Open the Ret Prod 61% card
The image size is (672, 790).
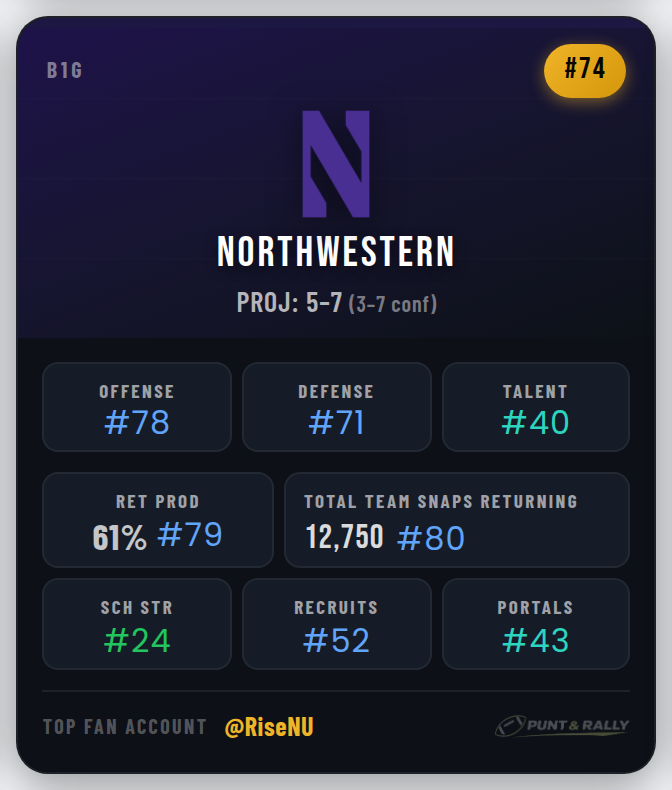[x=157, y=520]
